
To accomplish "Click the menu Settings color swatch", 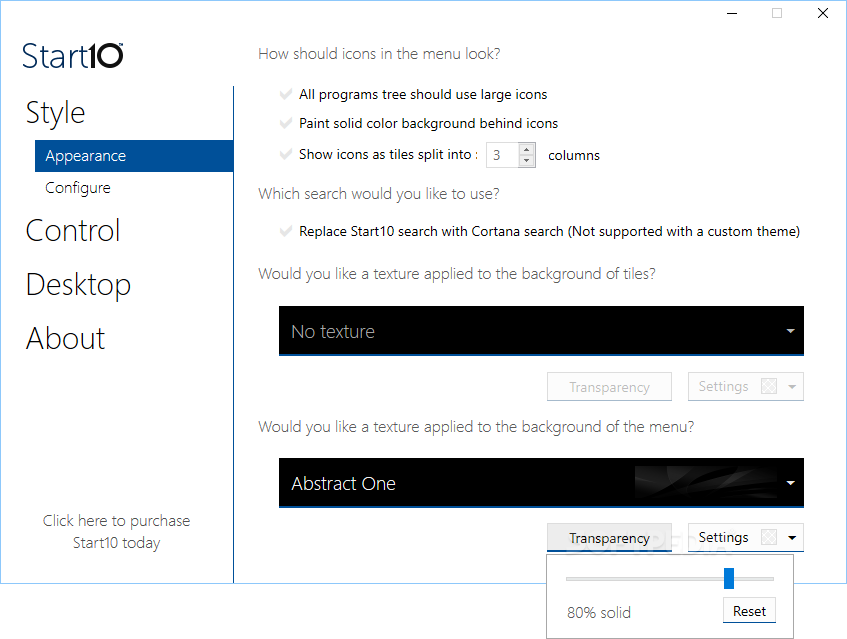I will pos(769,537).
